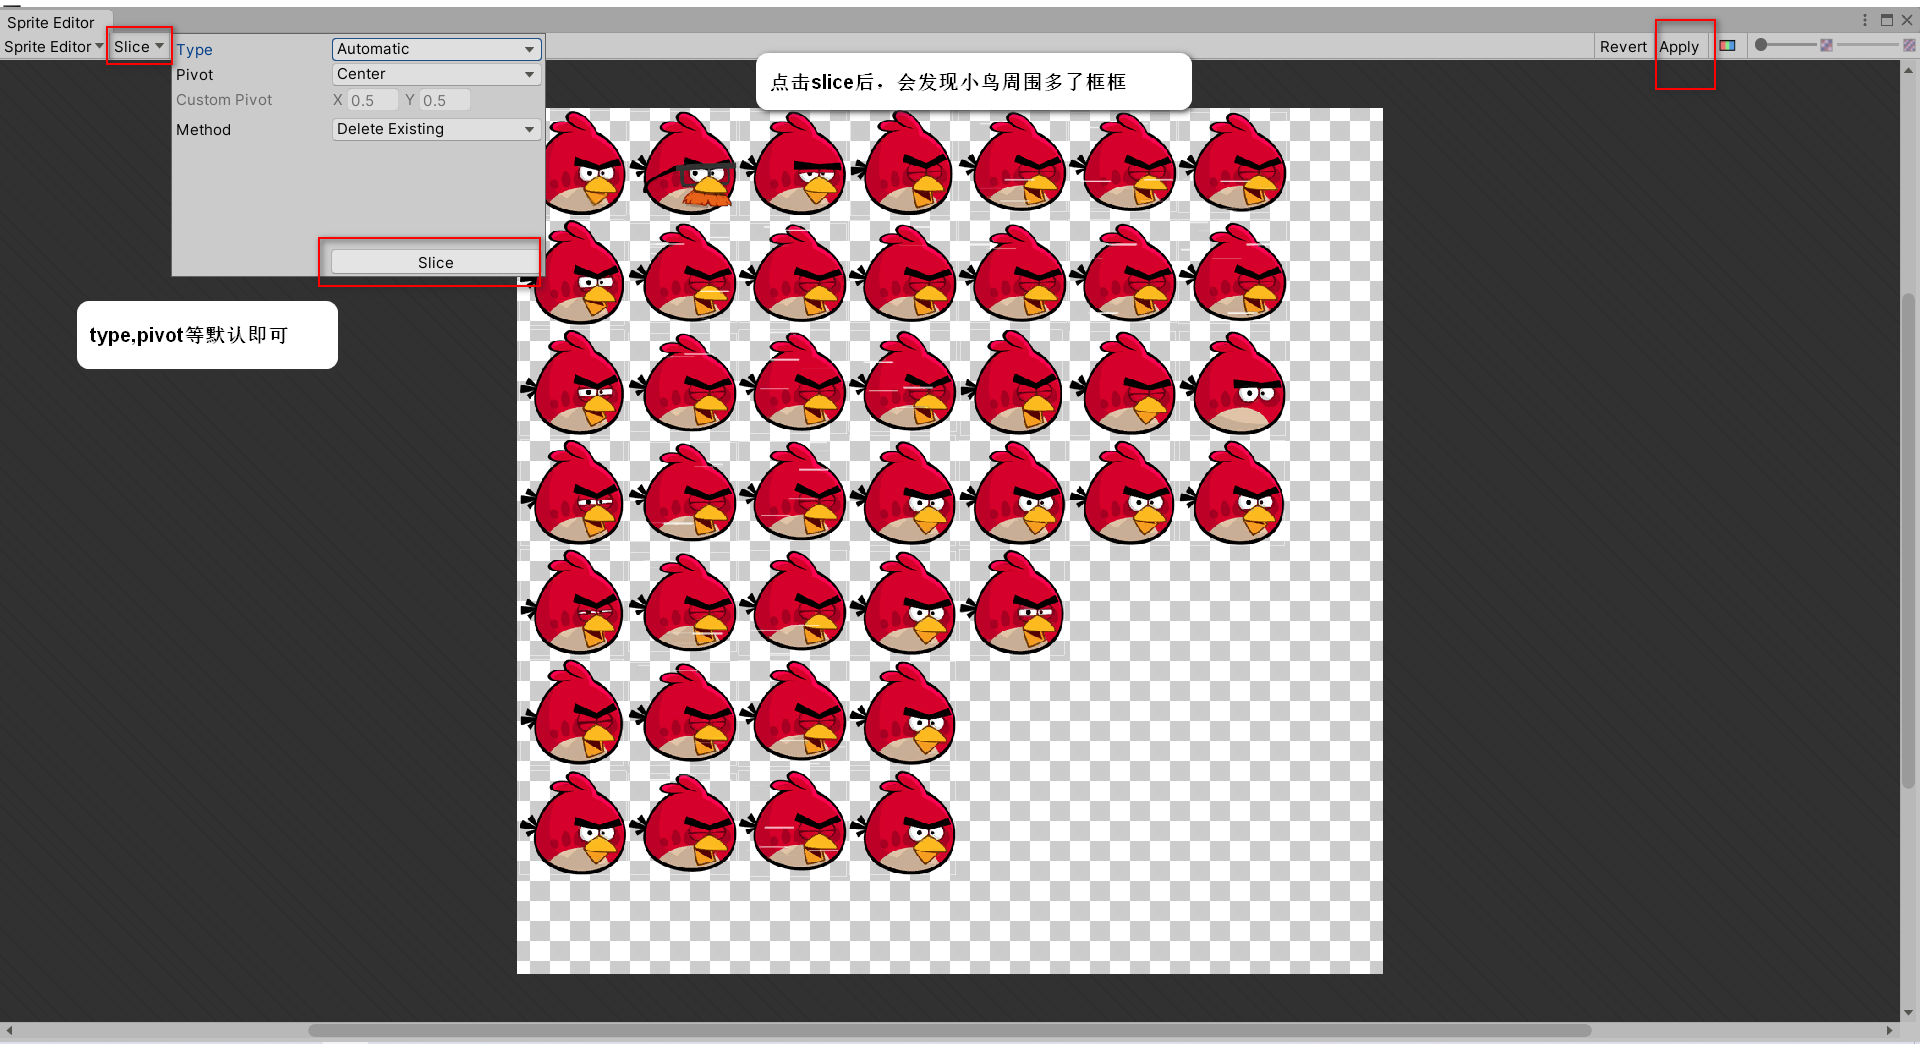The width and height of the screenshot is (1920, 1044).
Task: Open the Pivot dropdown set to Center
Action: [436, 74]
